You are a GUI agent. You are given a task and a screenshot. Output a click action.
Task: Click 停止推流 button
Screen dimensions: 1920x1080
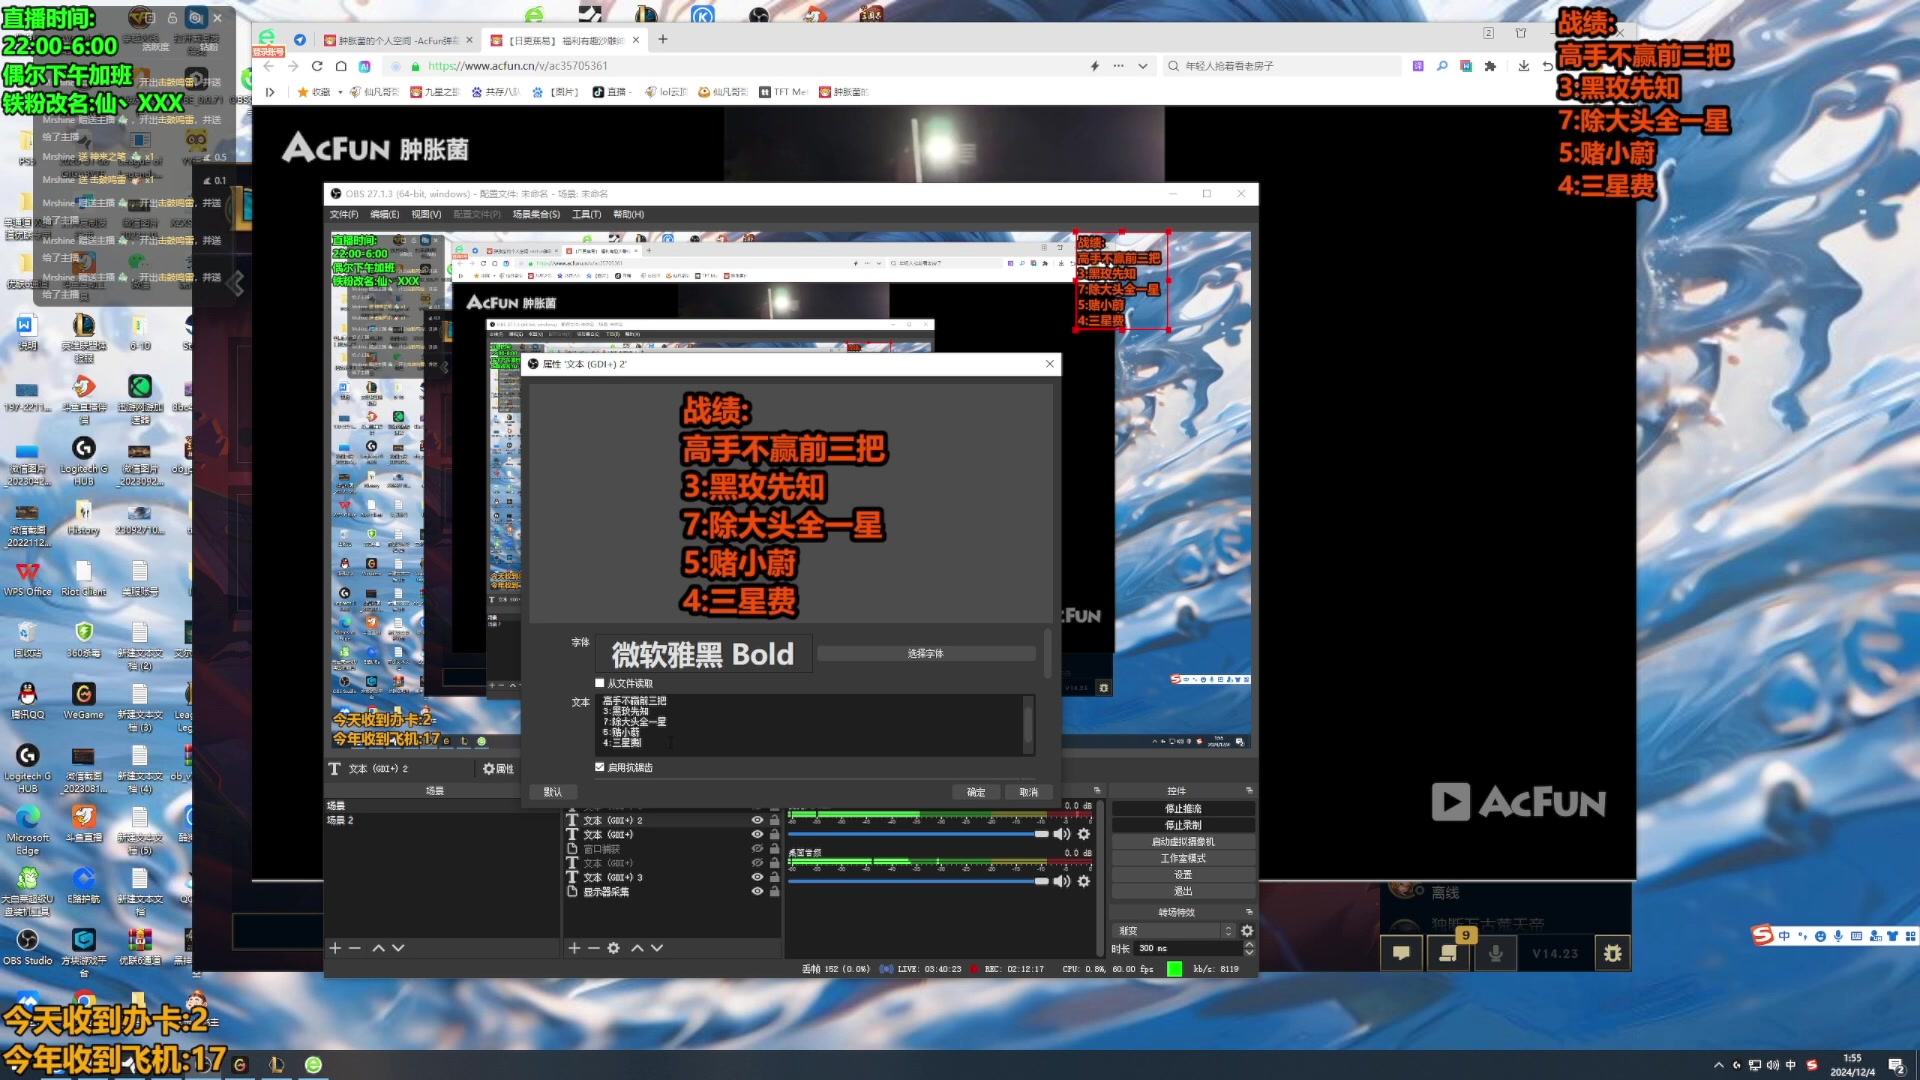pos(1183,809)
